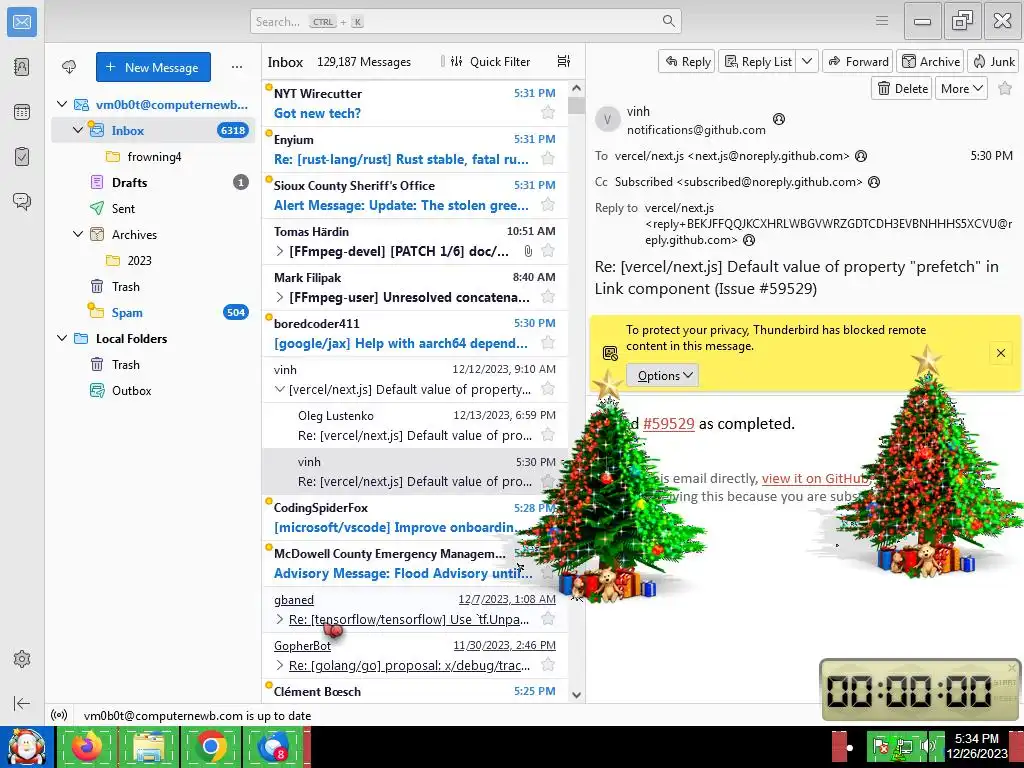Screen dimensions: 1024x768
Task: Star the Sioux County Sheriff's message
Action: [x=548, y=205]
